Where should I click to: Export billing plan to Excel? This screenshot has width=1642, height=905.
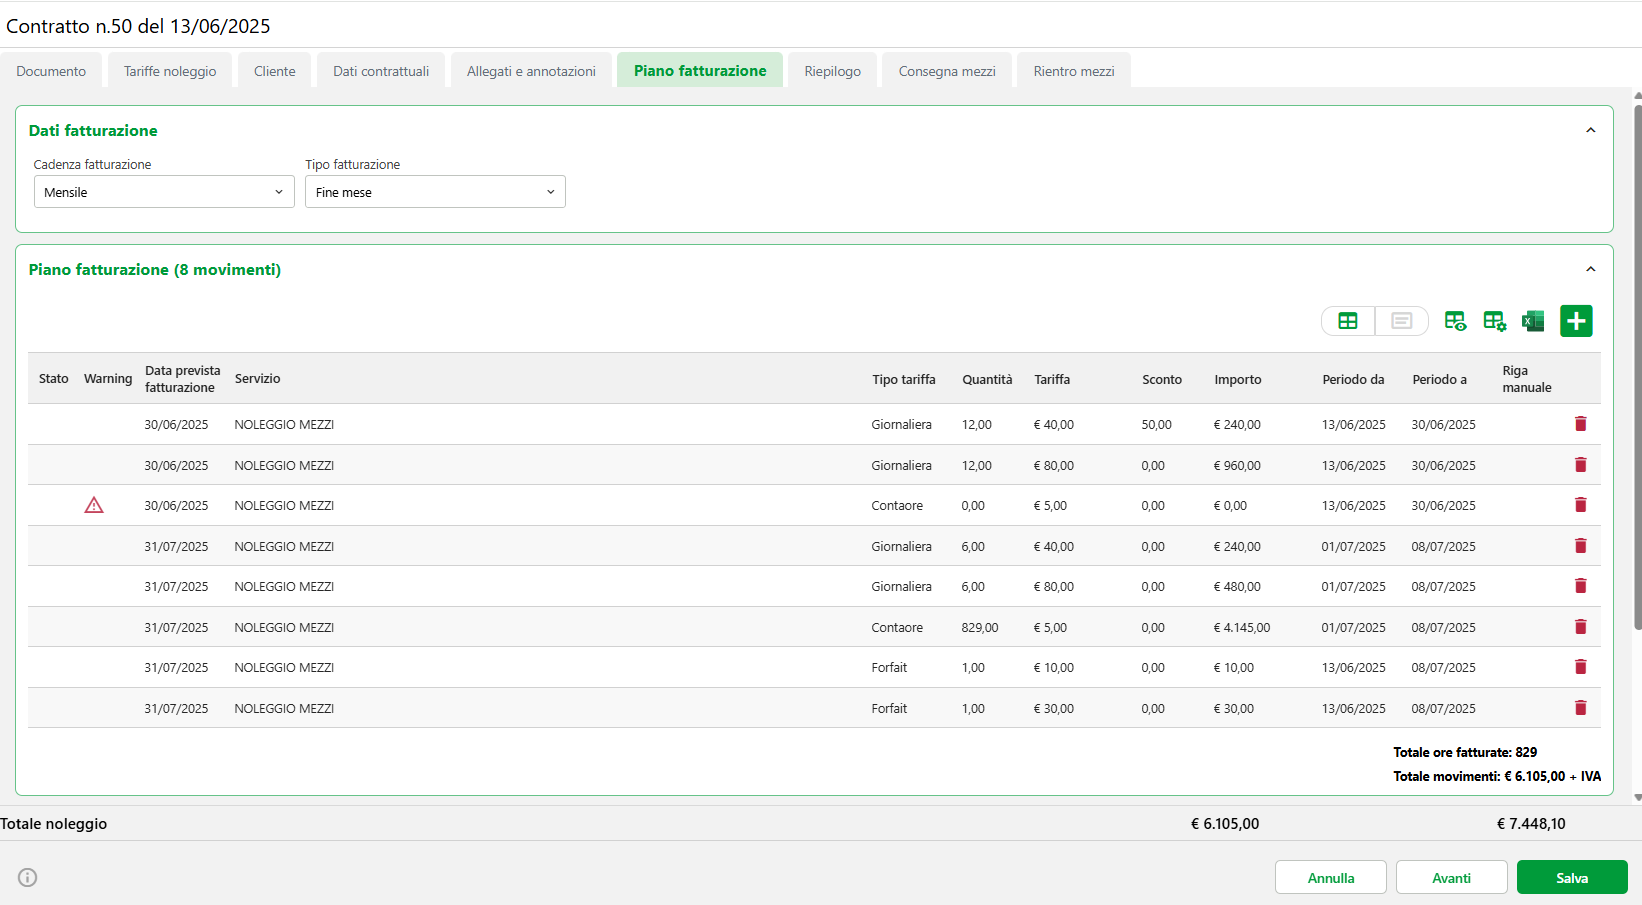tap(1533, 321)
